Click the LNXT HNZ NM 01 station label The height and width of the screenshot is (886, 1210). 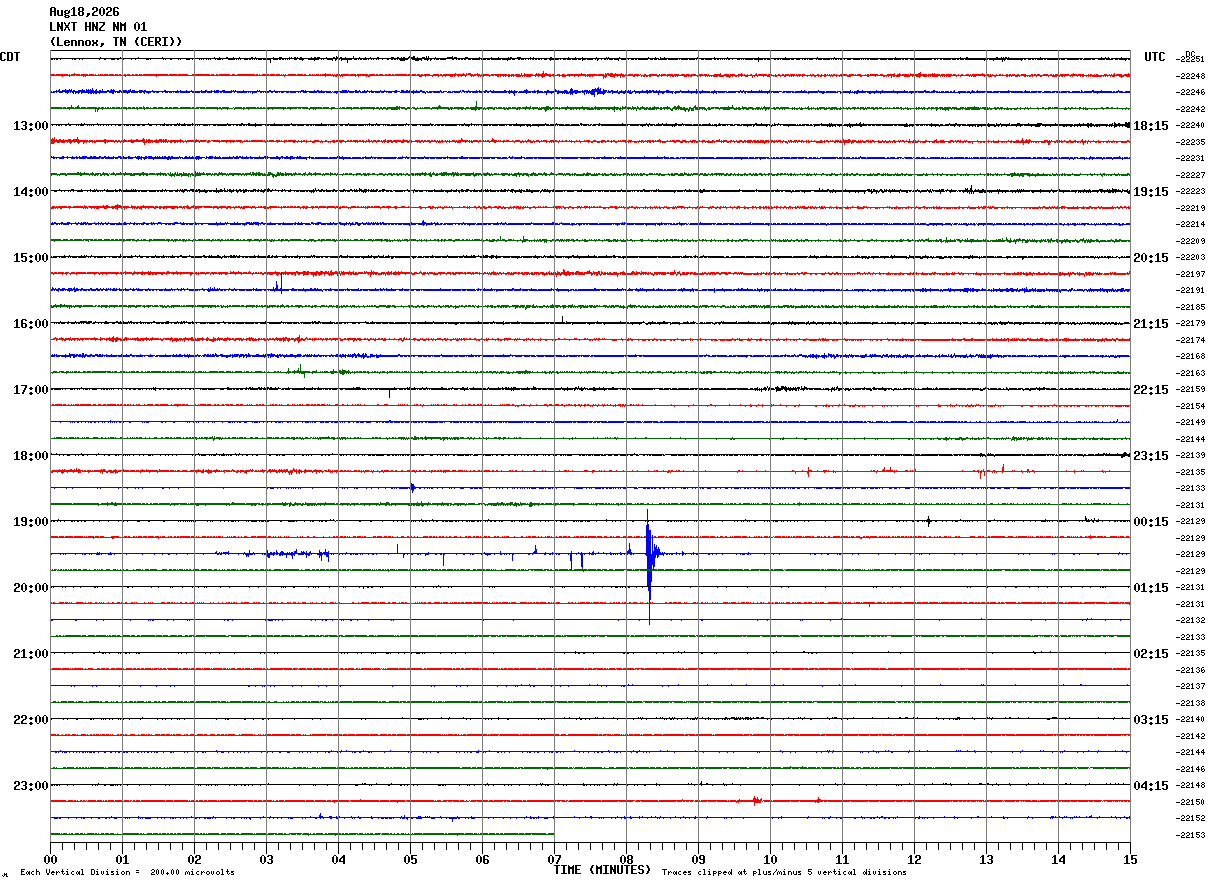98,27
